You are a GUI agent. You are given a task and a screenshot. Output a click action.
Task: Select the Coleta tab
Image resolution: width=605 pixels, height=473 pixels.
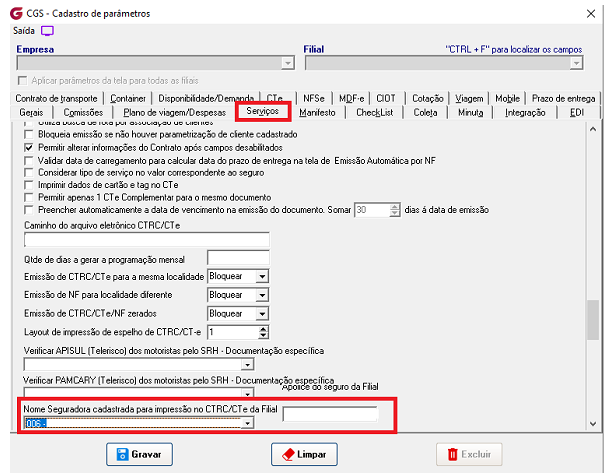425,113
